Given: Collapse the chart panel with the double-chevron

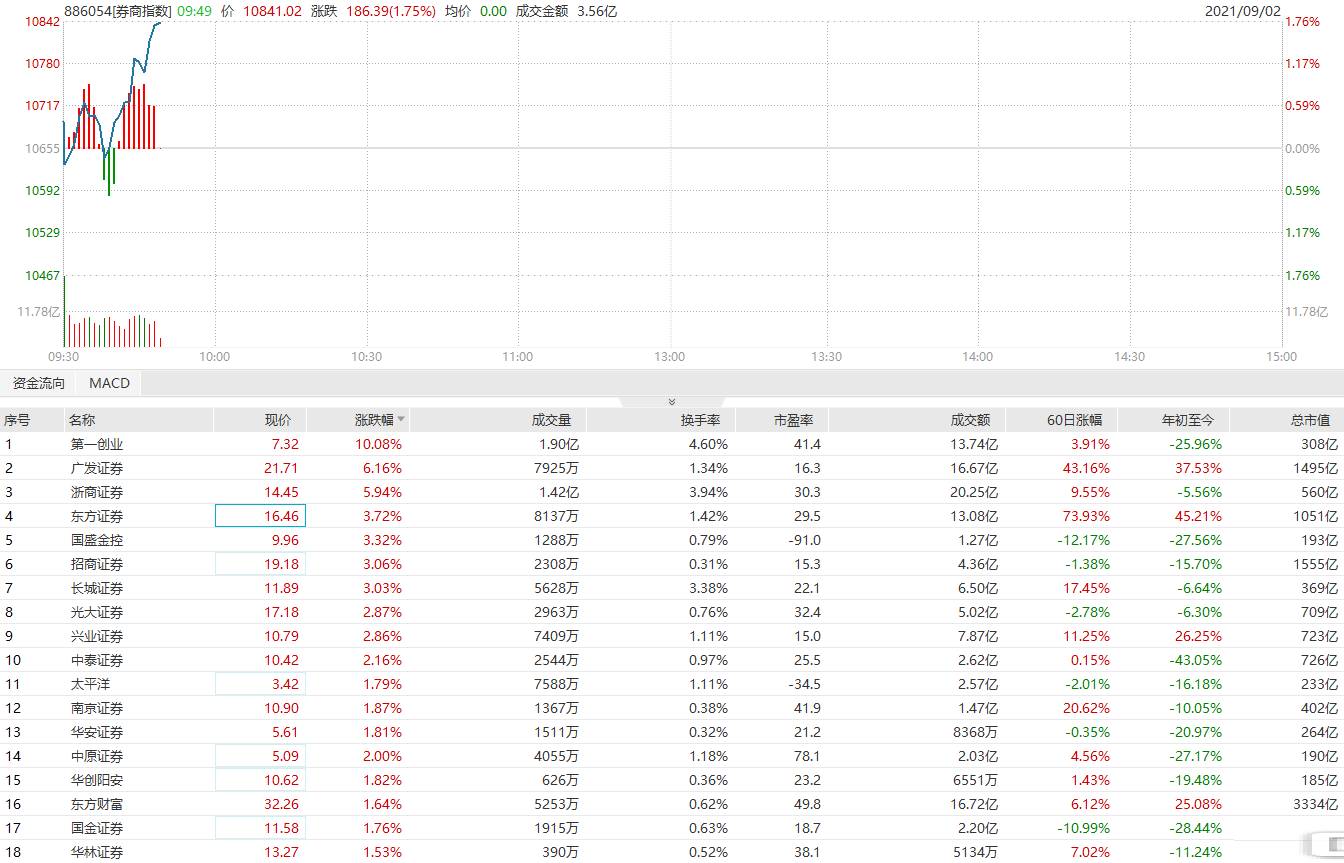Looking at the screenshot, I should click(672, 401).
